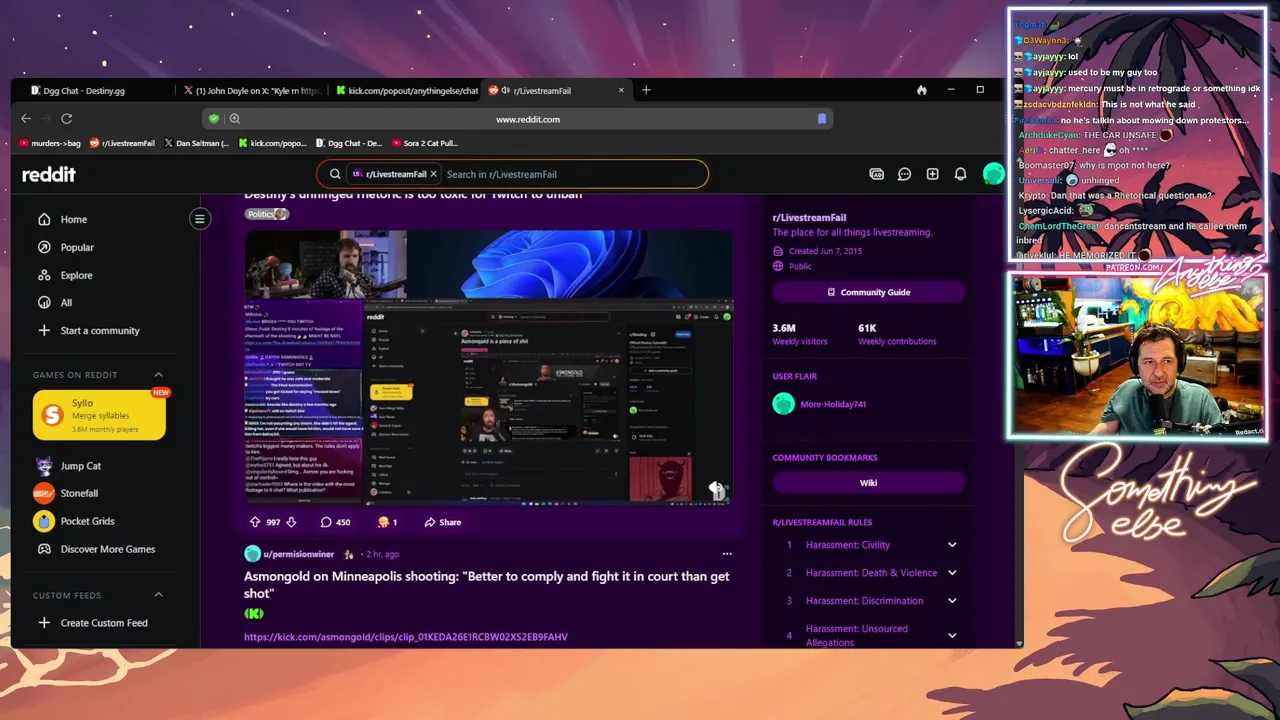
Task: Collapse the Custom Feeds section
Action: (158, 595)
